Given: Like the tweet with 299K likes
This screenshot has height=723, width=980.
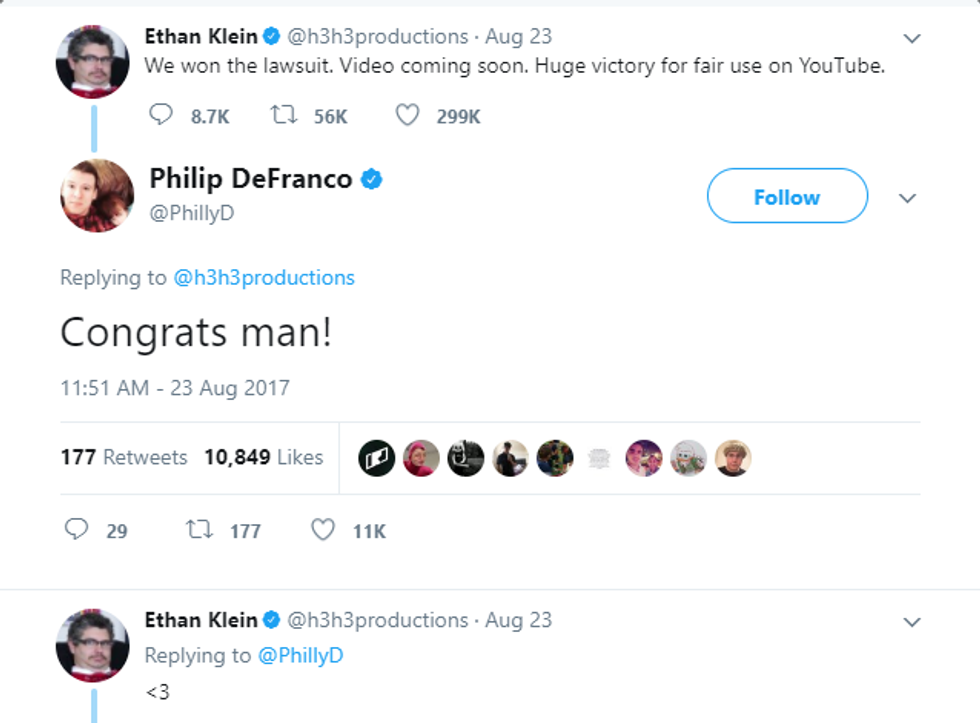Looking at the screenshot, I should tap(407, 116).
